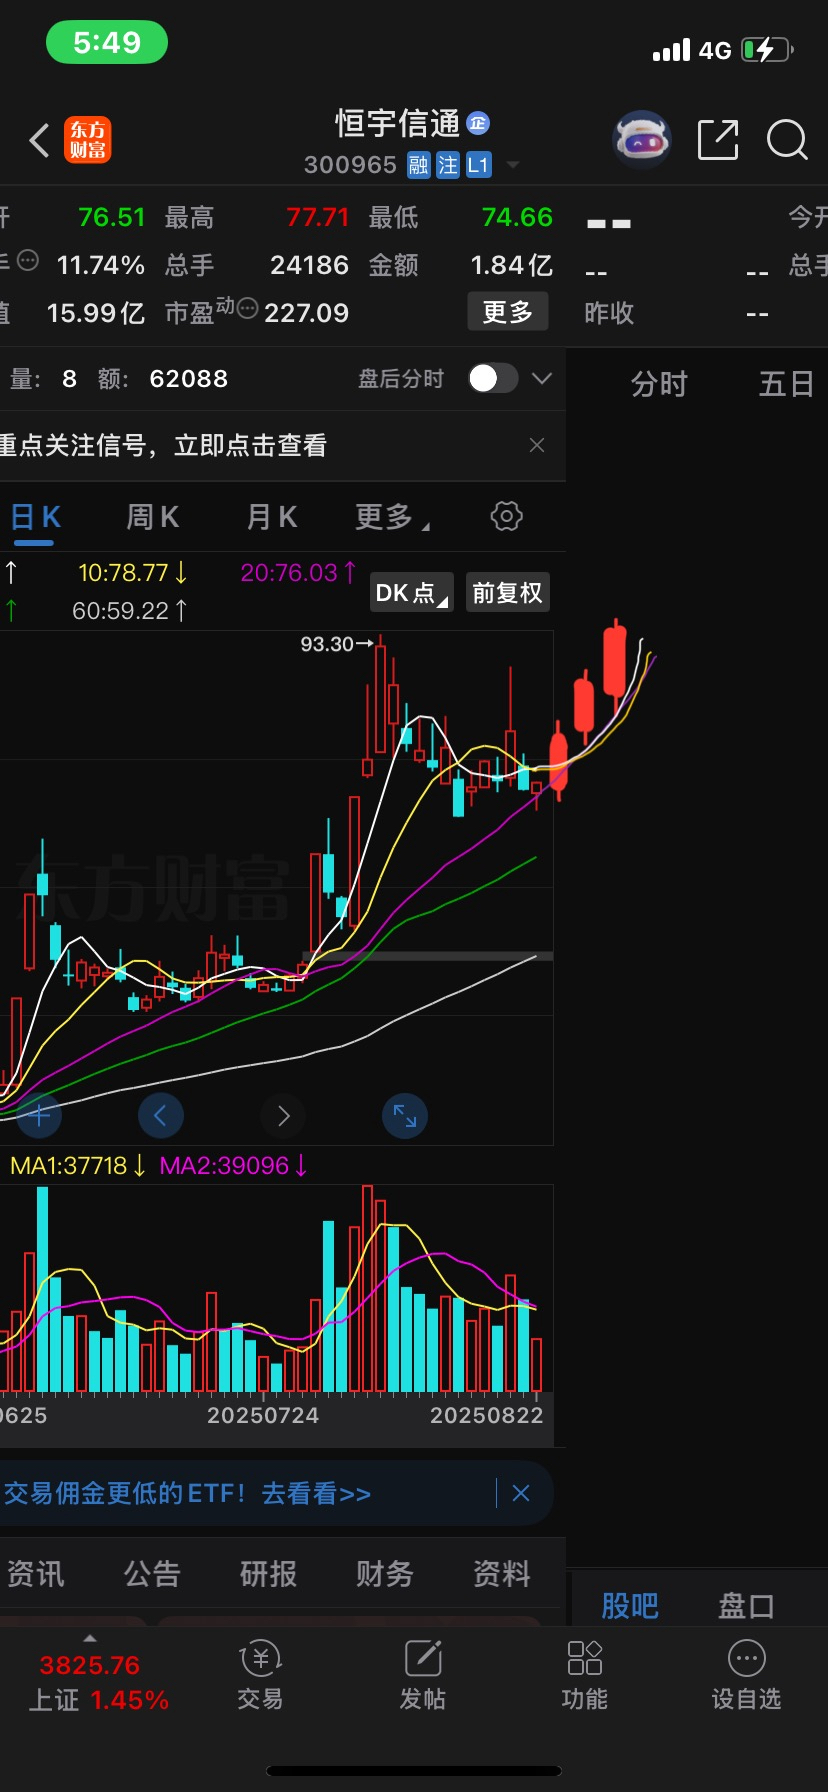Open the robot assistant avatar
This screenshot has height=1792, width=828.
click(x=641, y=140)
